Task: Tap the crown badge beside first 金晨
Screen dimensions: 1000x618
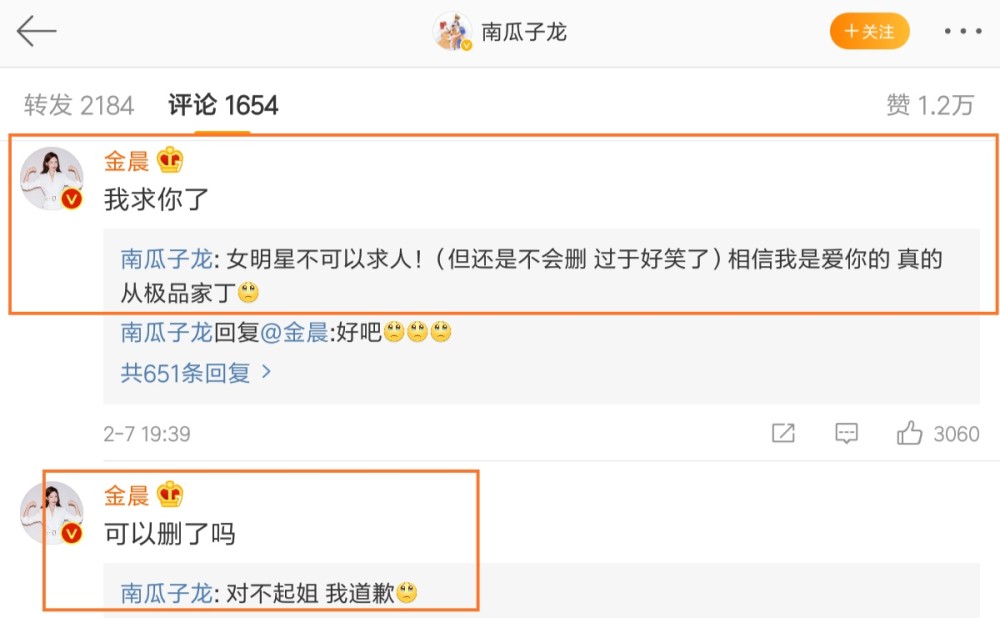Action: tap(170, 160)
